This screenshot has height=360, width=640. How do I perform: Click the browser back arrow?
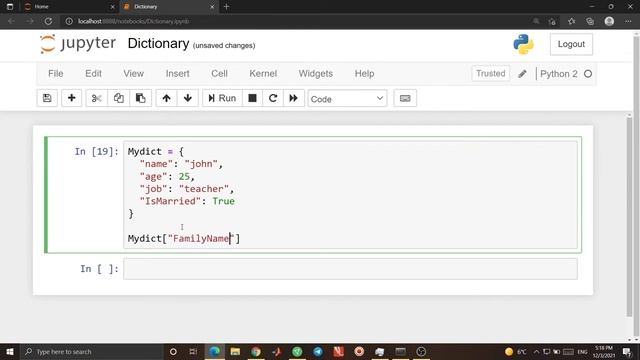[x=11, y=21]
